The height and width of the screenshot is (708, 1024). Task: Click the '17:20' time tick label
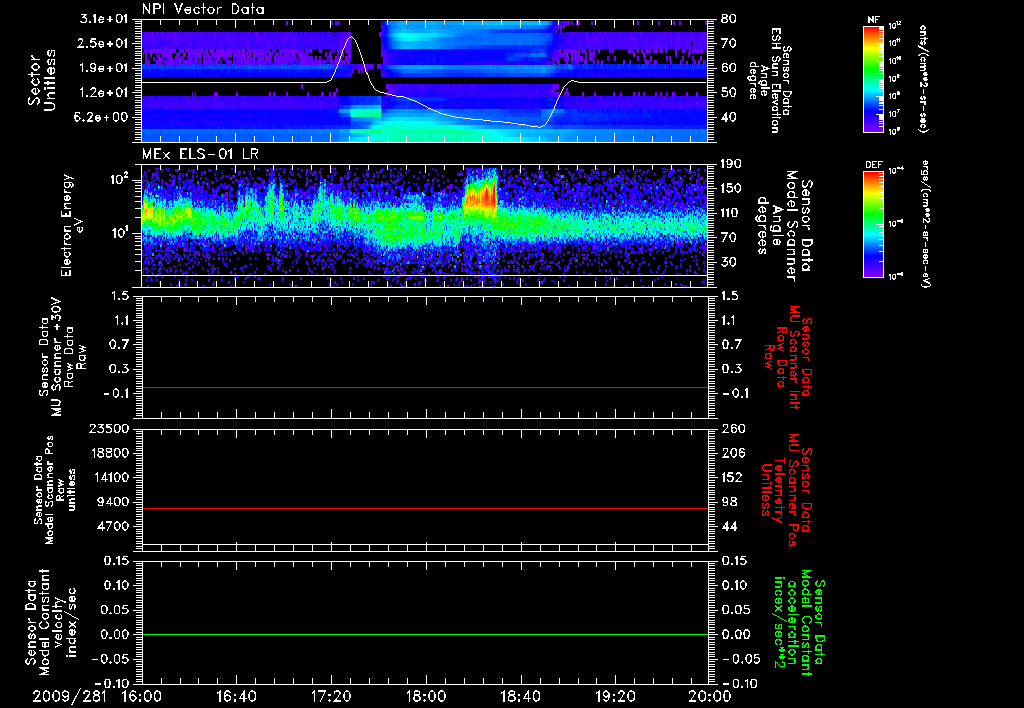tap(330, 697)
